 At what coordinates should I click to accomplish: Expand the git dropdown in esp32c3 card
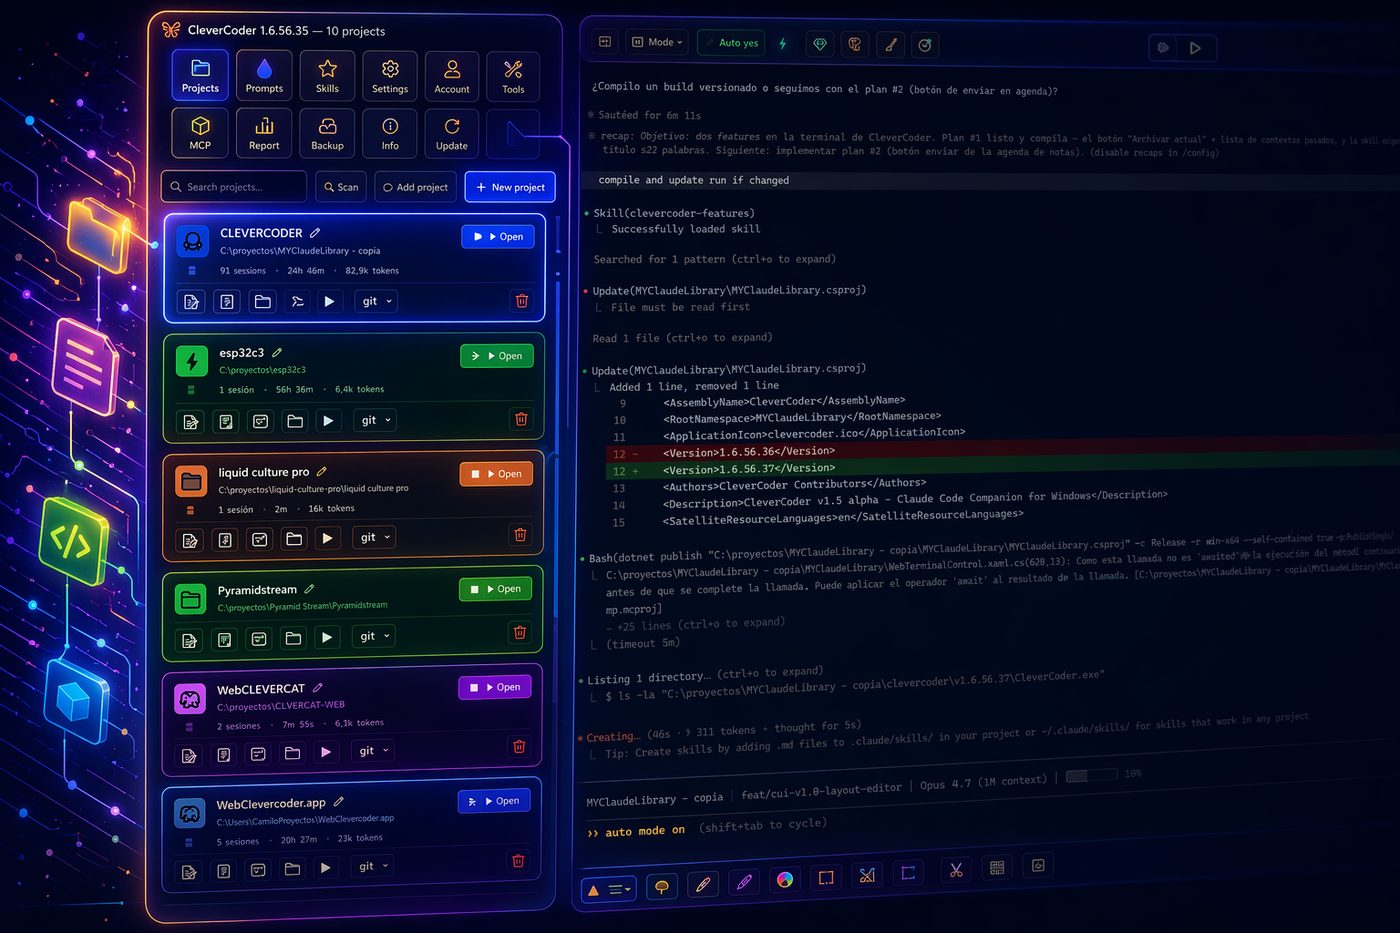tap(376, 420)
